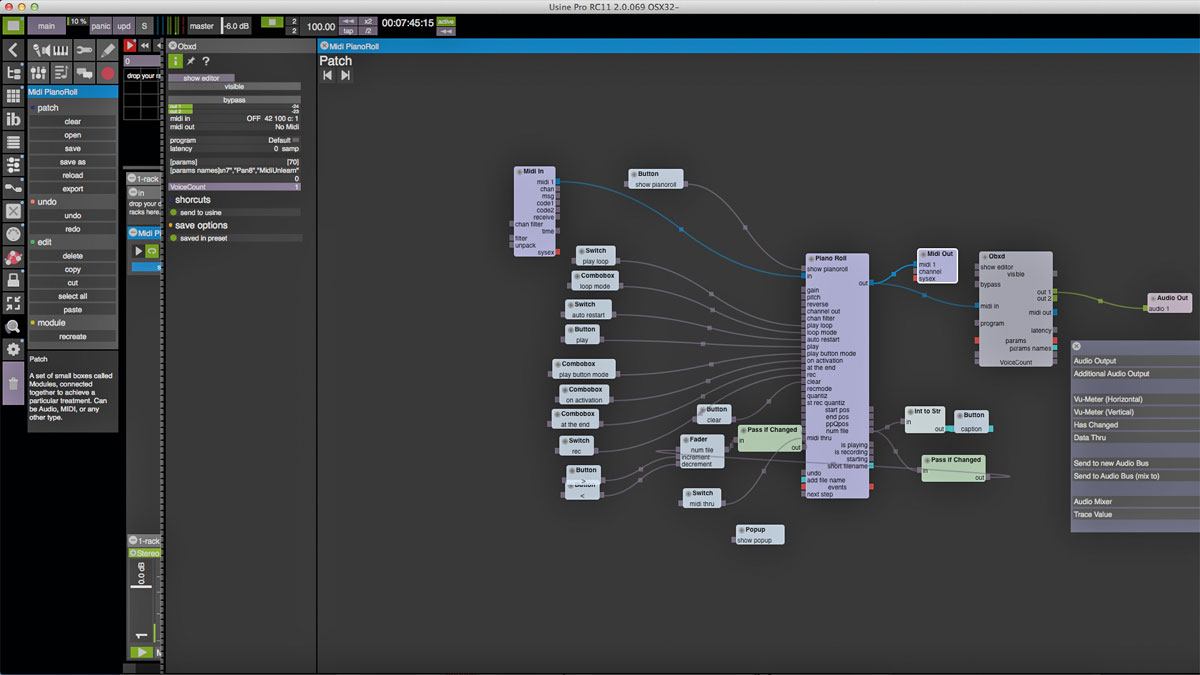
Task: Select the pencil edit icon
Action: tap(107, 50)
